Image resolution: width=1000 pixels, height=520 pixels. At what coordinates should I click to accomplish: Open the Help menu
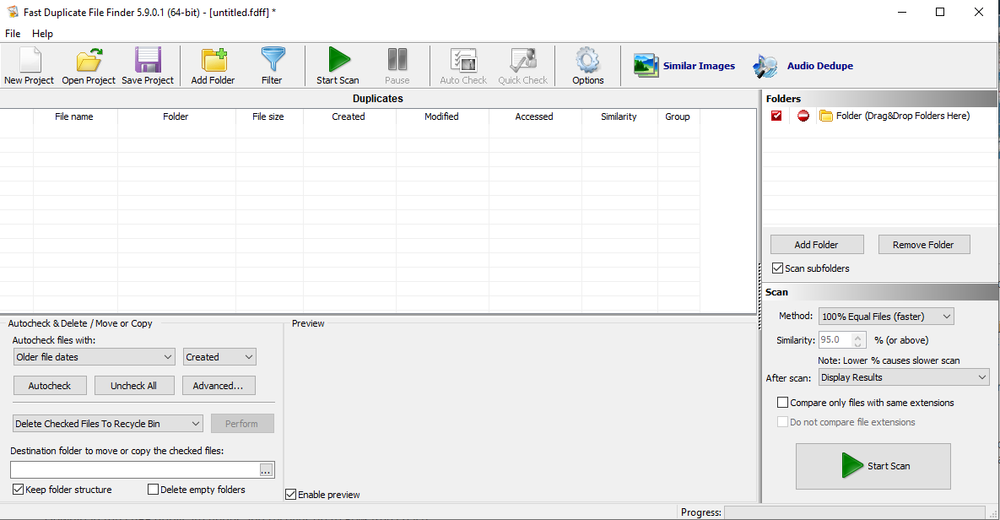coord(42,34)
